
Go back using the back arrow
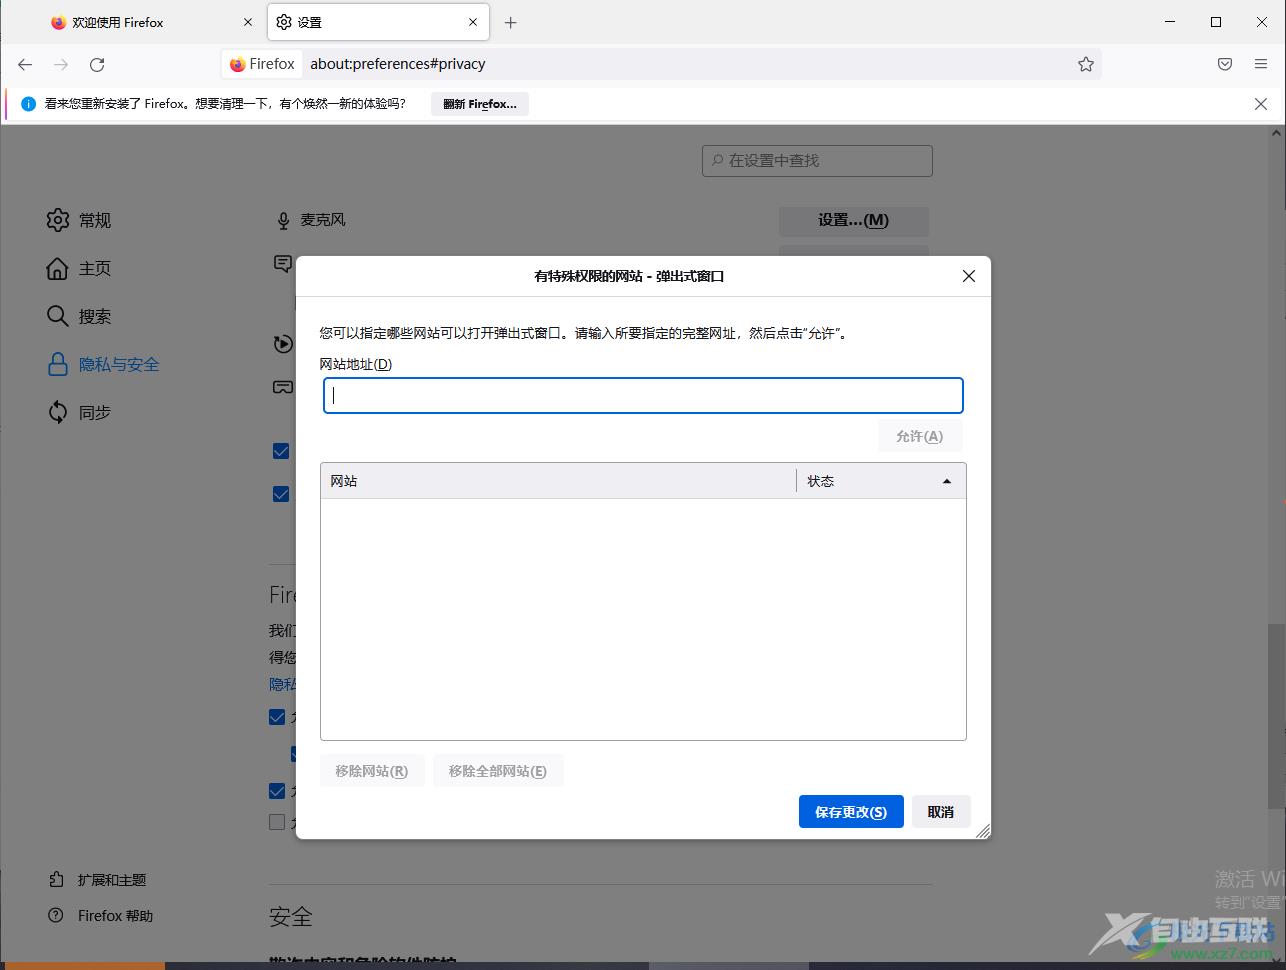click(x=25, y=64)
